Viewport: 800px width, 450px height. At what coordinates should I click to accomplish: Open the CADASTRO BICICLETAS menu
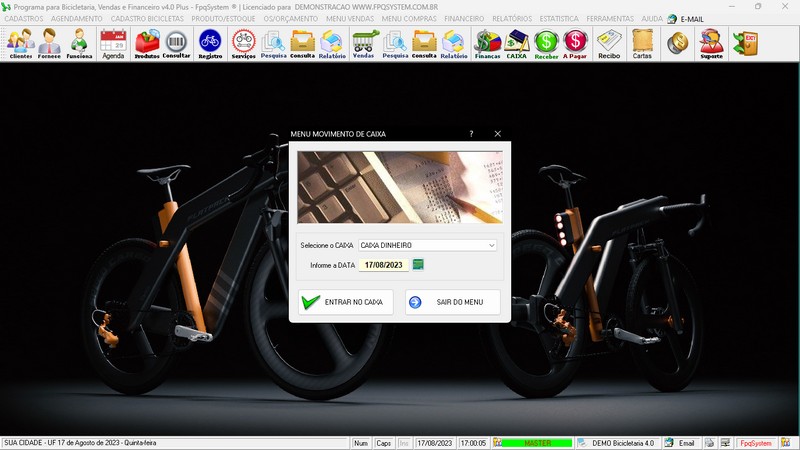click(147, 18)
